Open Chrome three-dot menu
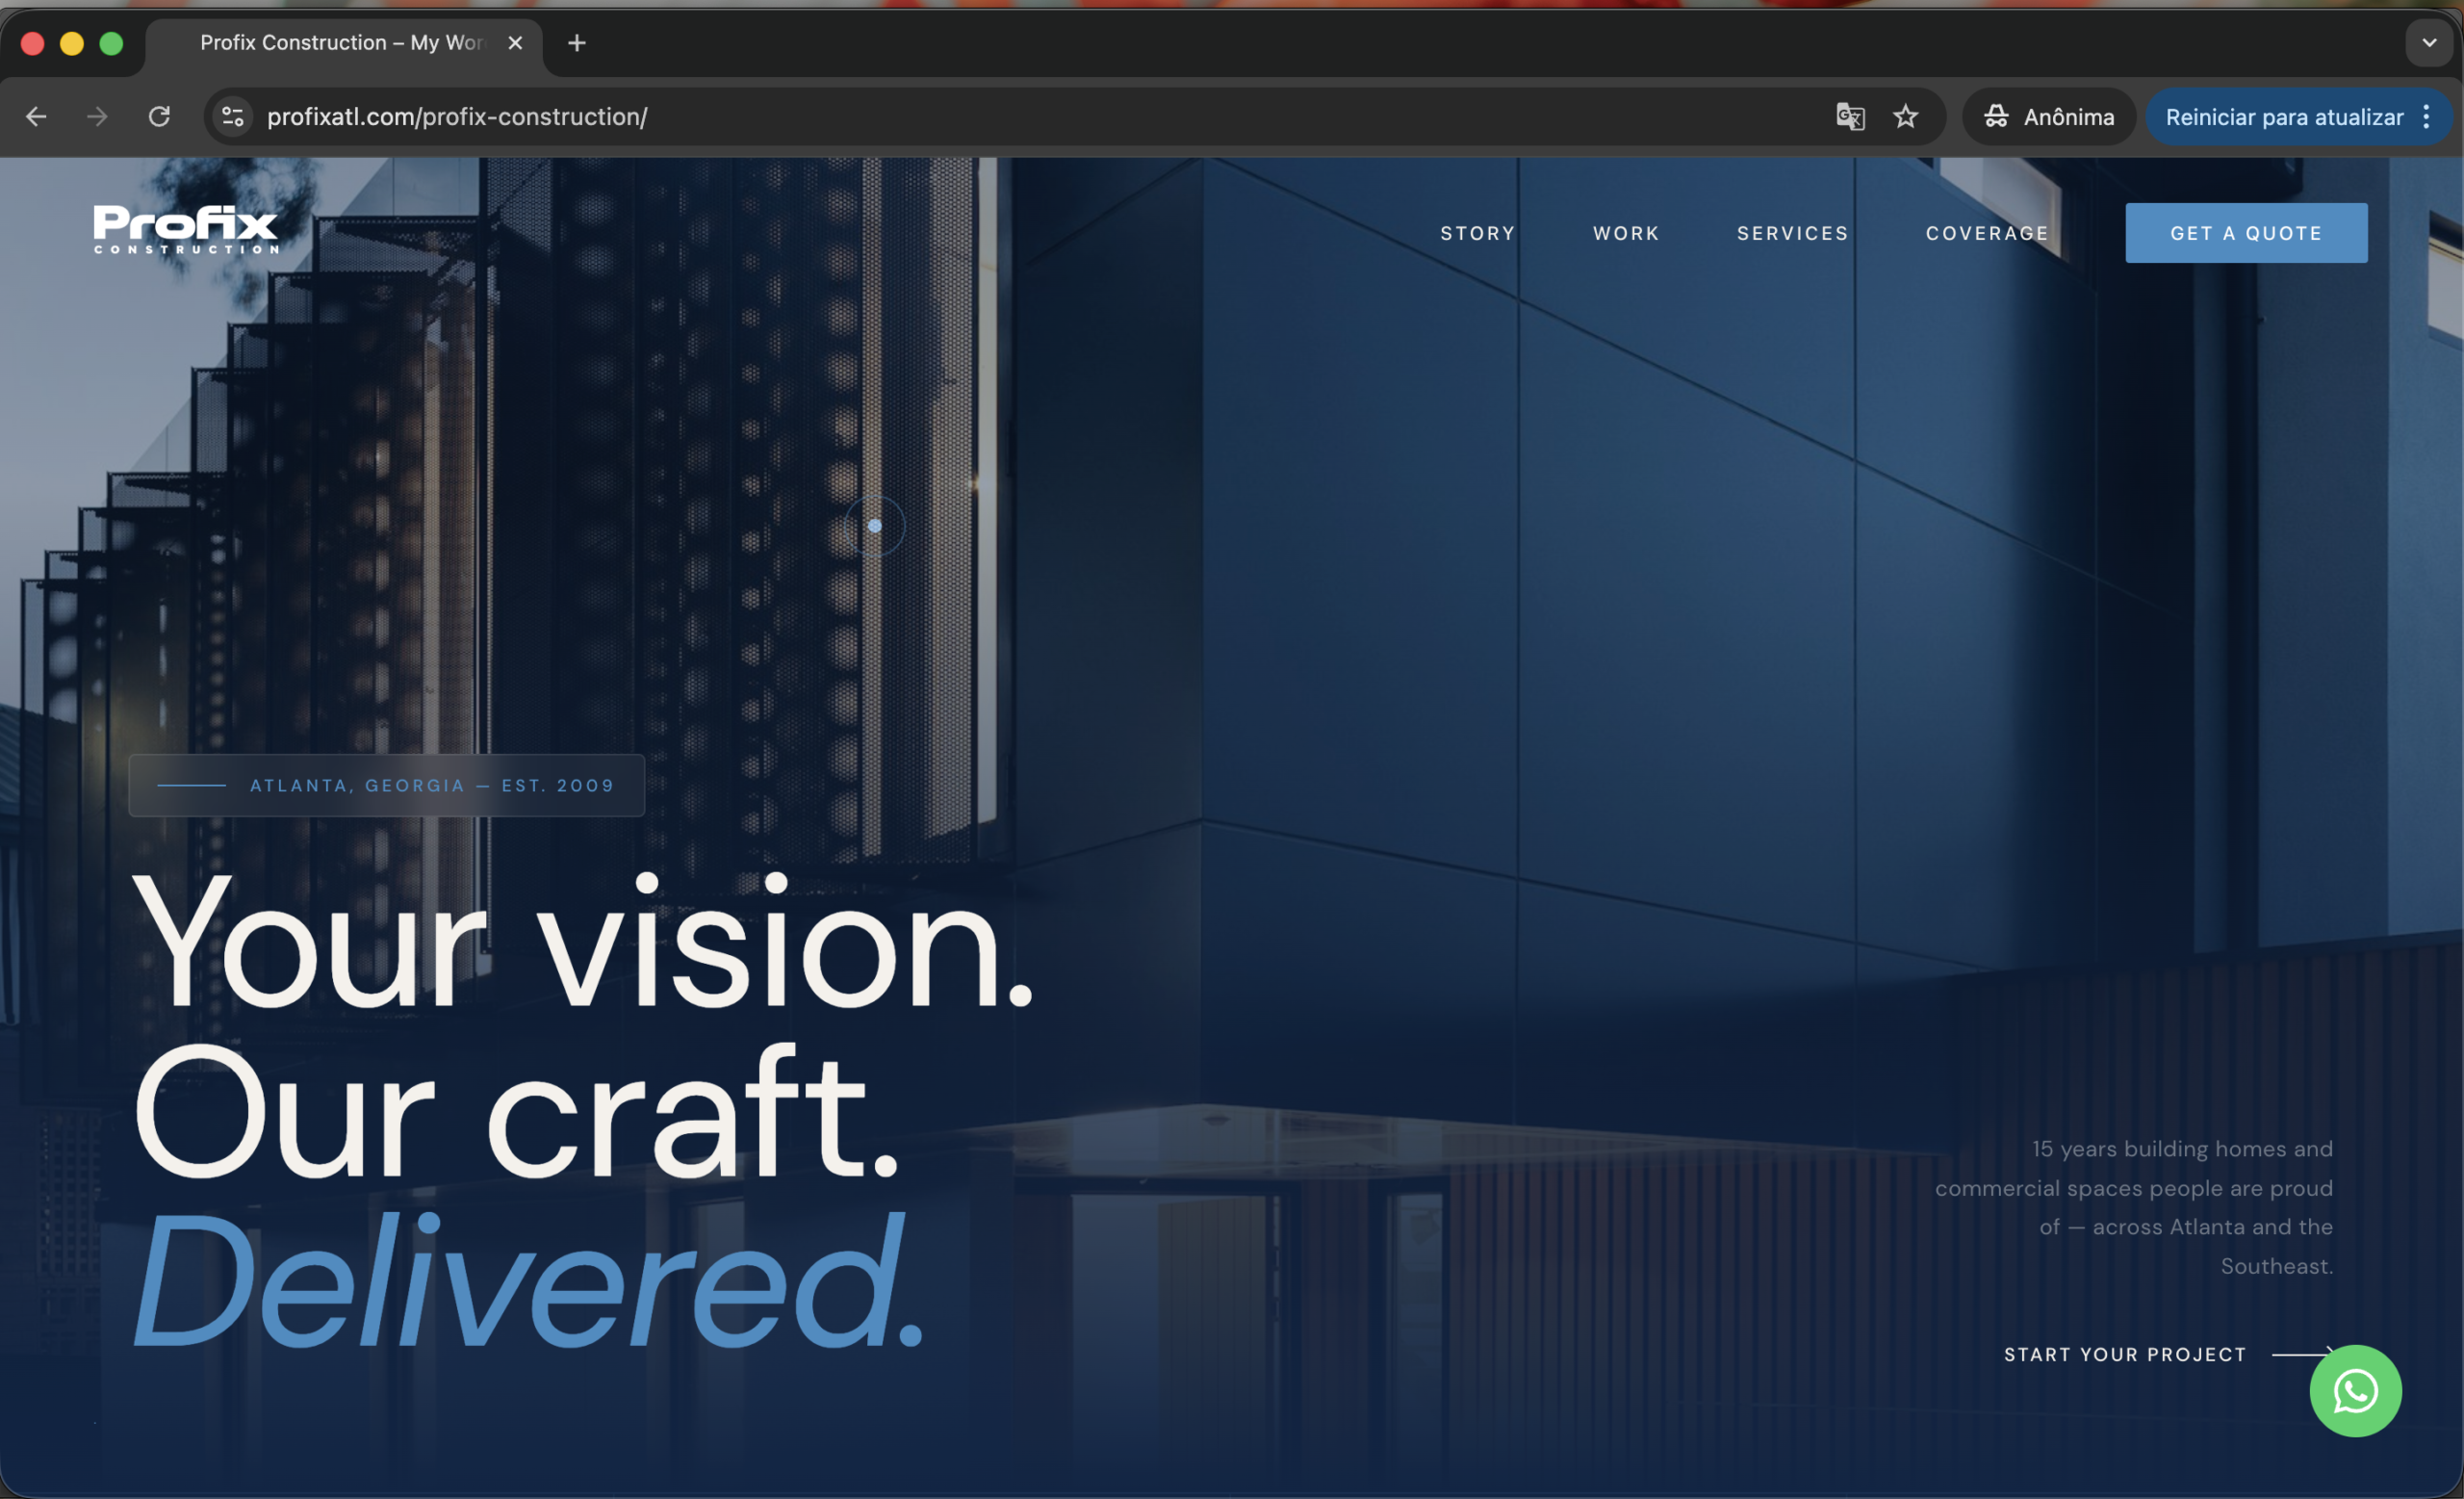 (x=2426, y=117)
